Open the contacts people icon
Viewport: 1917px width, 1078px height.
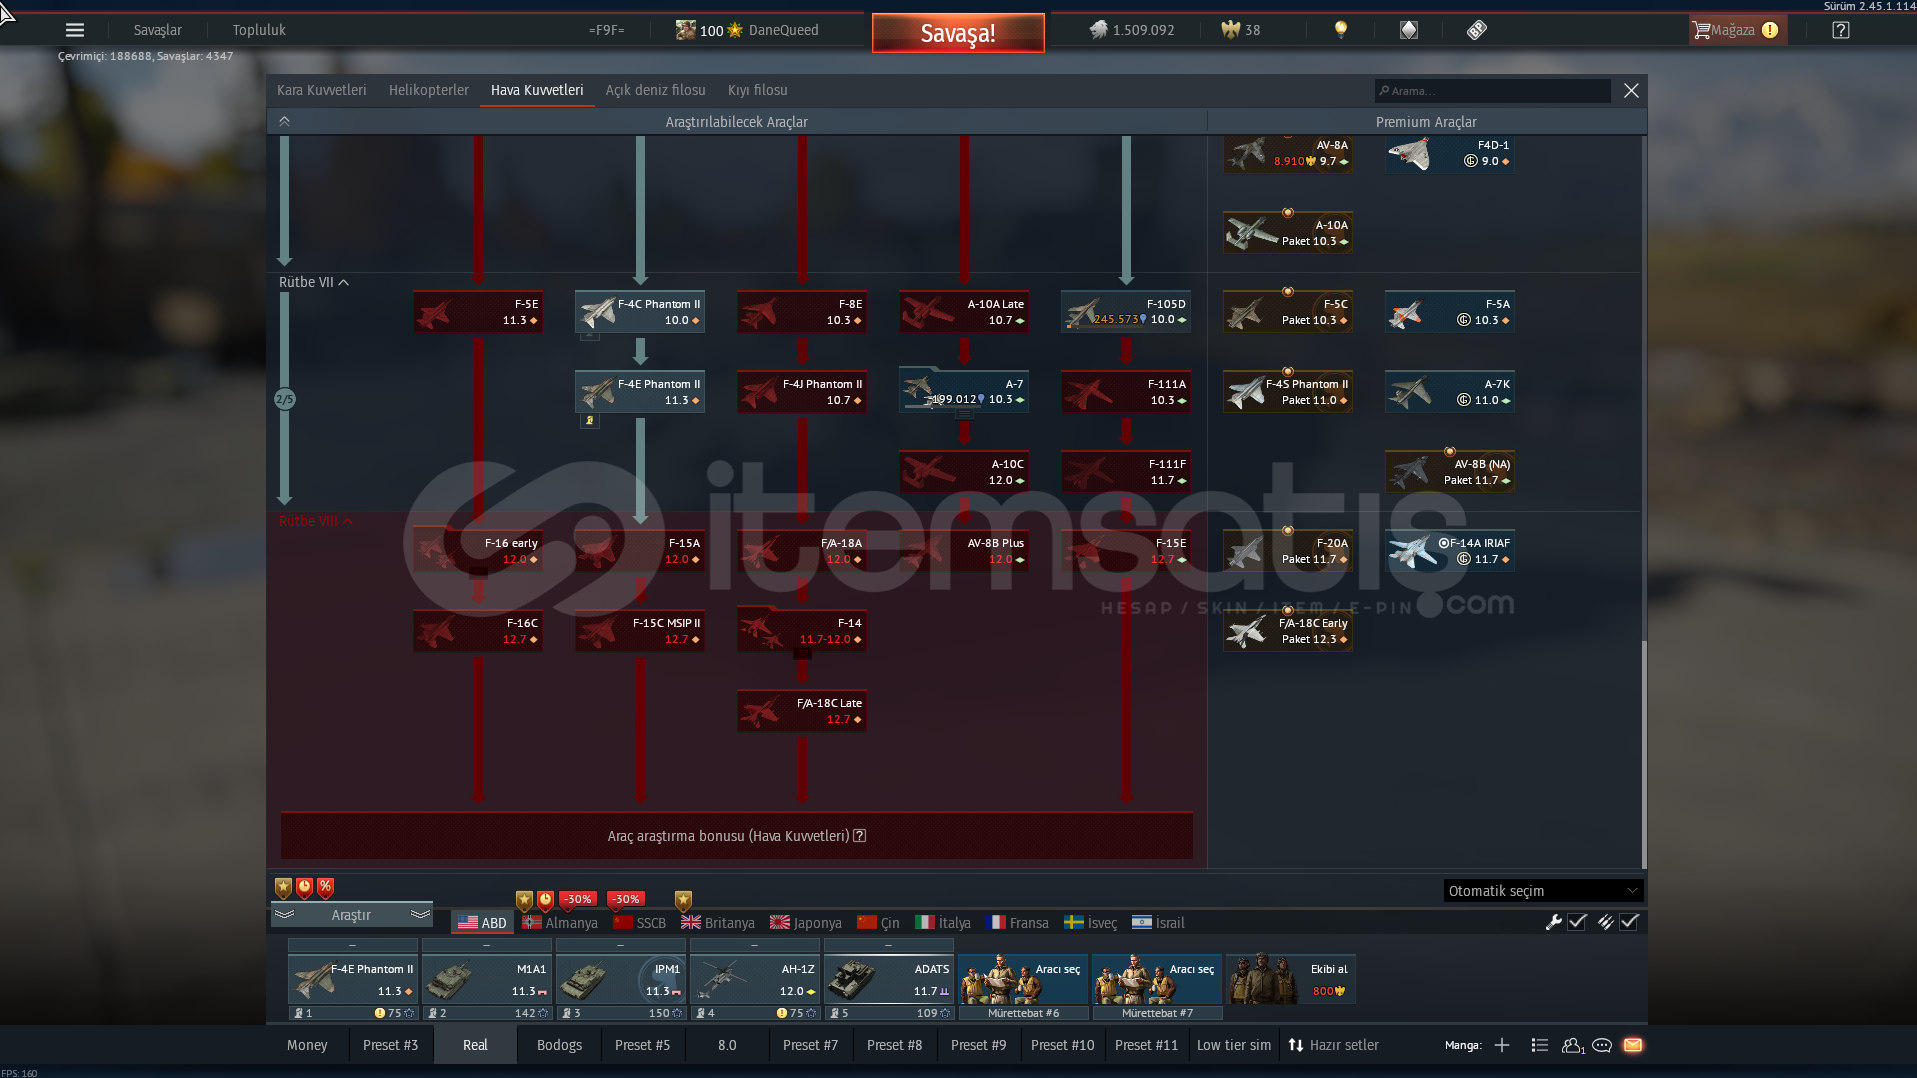pyautogui.click(x=1573, y=1045)
